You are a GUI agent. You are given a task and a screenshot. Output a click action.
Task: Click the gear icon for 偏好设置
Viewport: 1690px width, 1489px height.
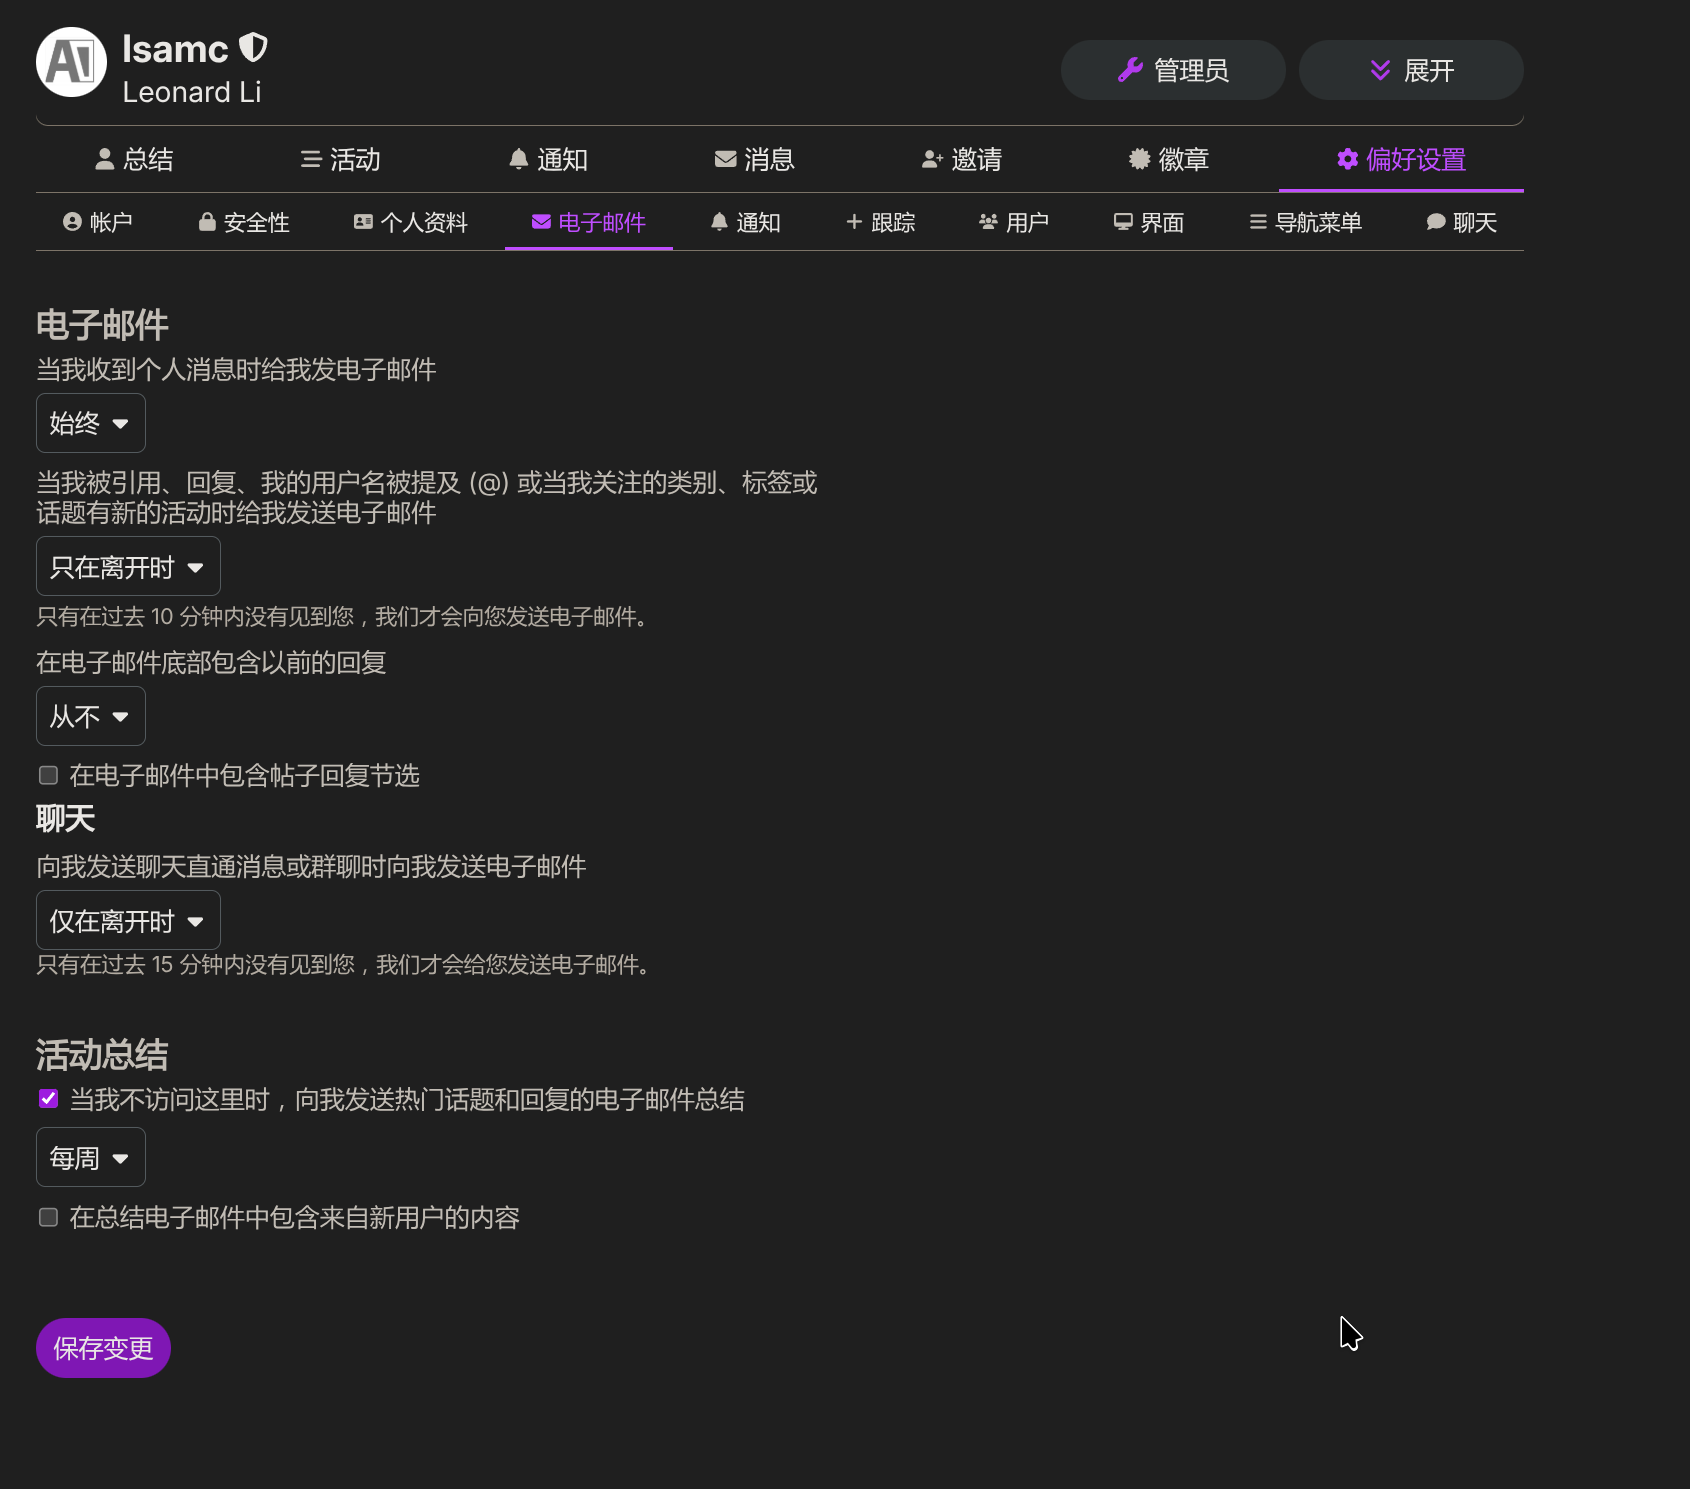(x=1347, y=159)
